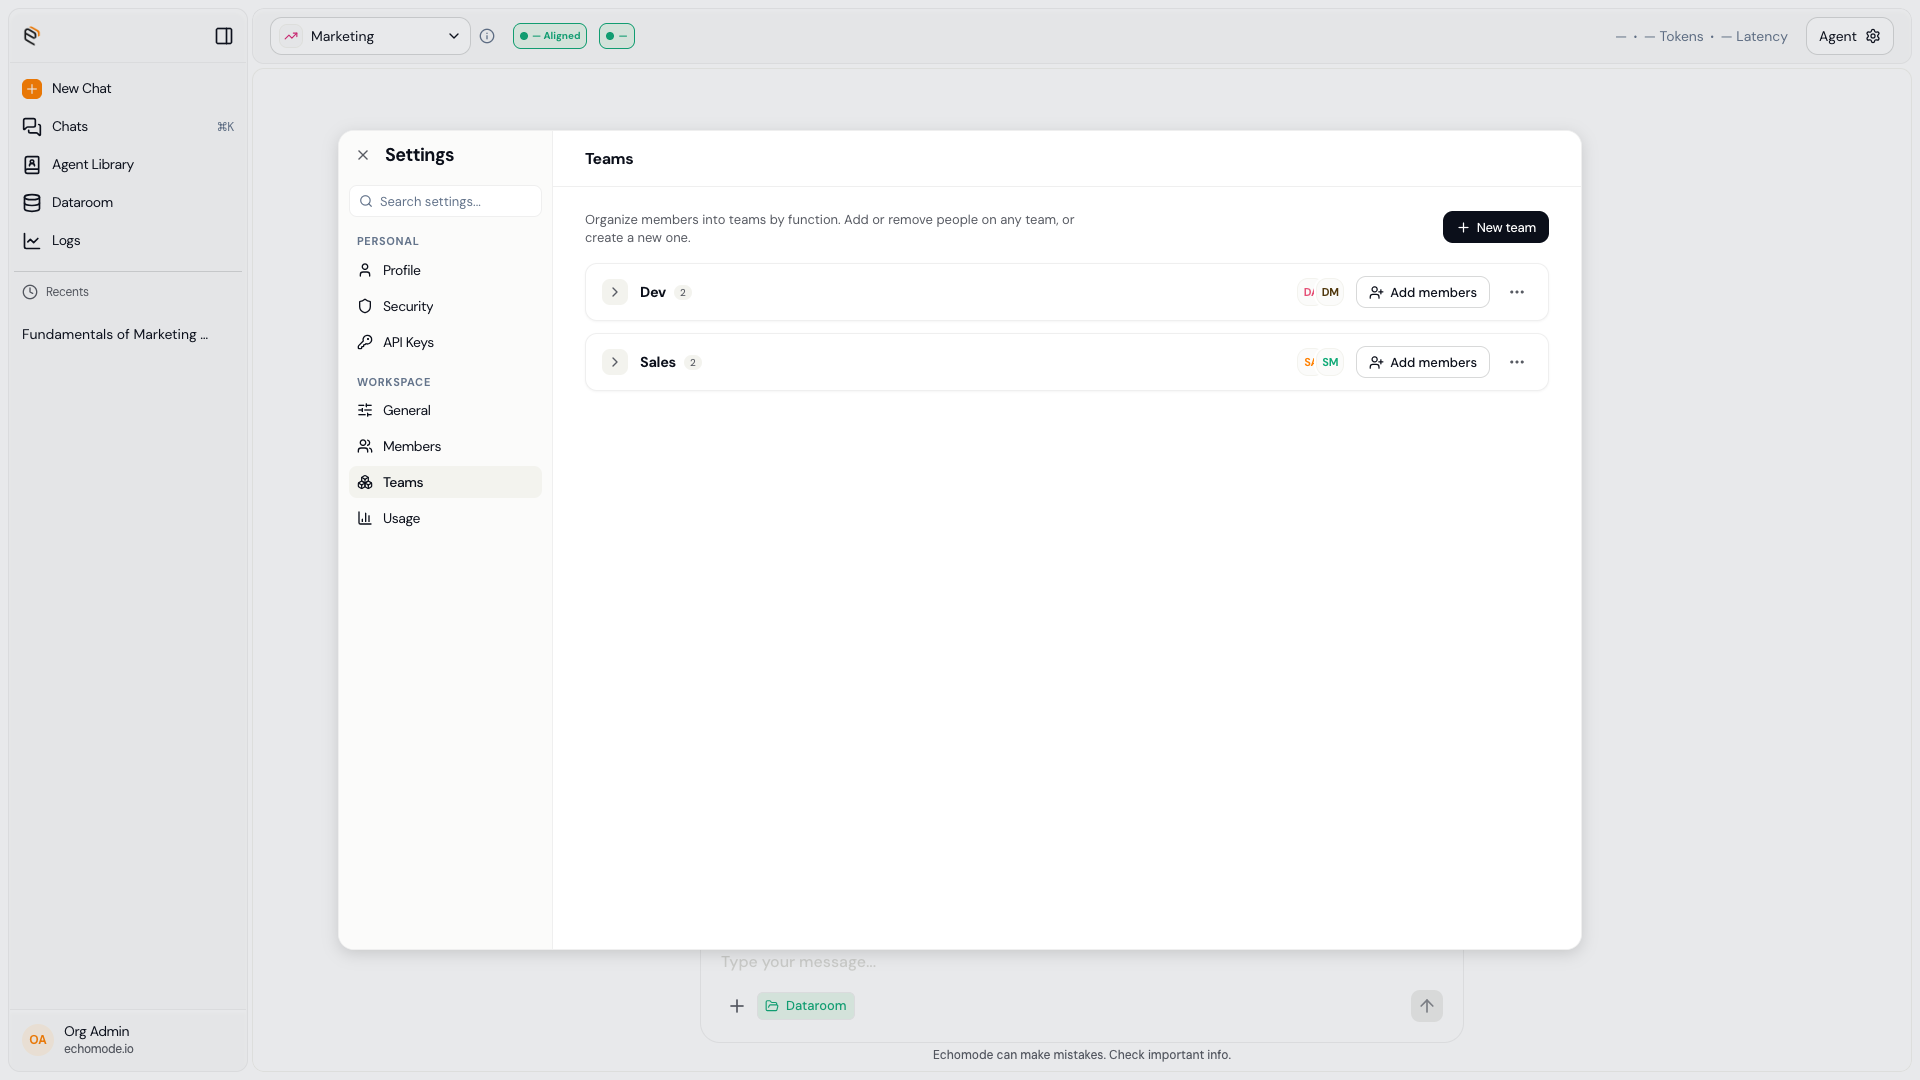
Task: Open the Usage workspace settings
Action: click(445, 519)
